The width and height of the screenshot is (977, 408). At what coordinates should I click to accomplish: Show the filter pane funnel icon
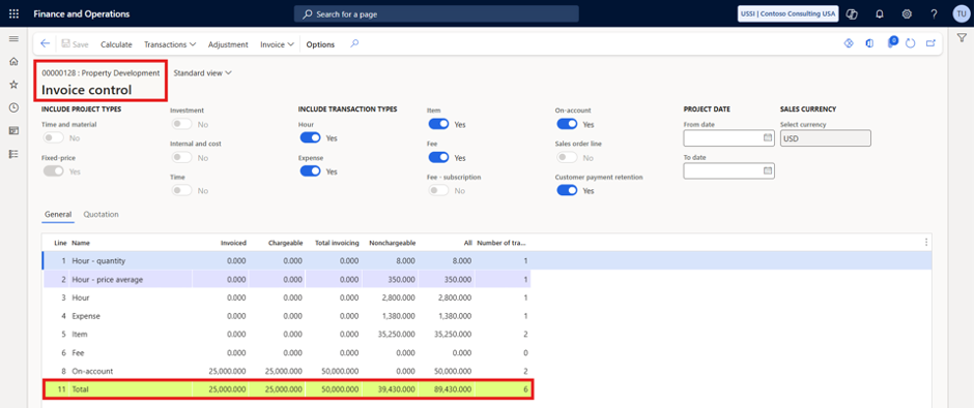pos(961,39)
